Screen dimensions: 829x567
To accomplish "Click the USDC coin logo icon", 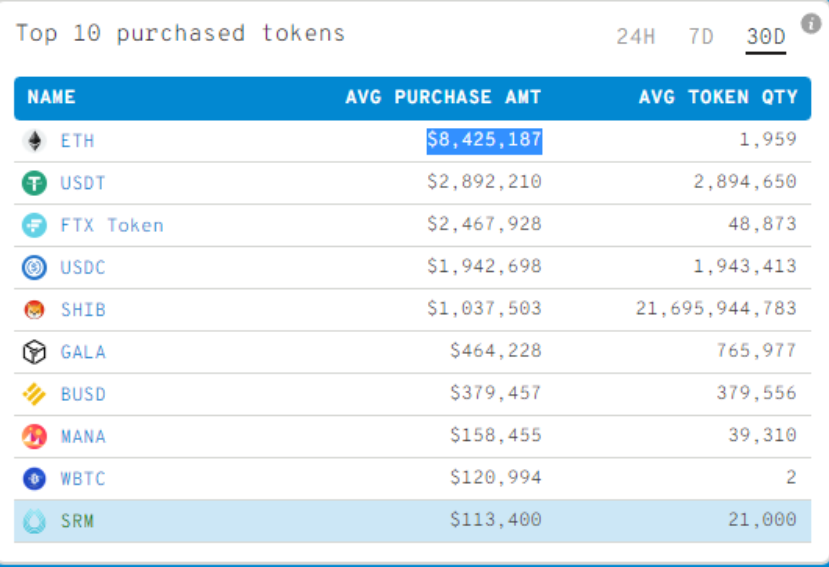I will pyautogui.click(x=34, y=268).
